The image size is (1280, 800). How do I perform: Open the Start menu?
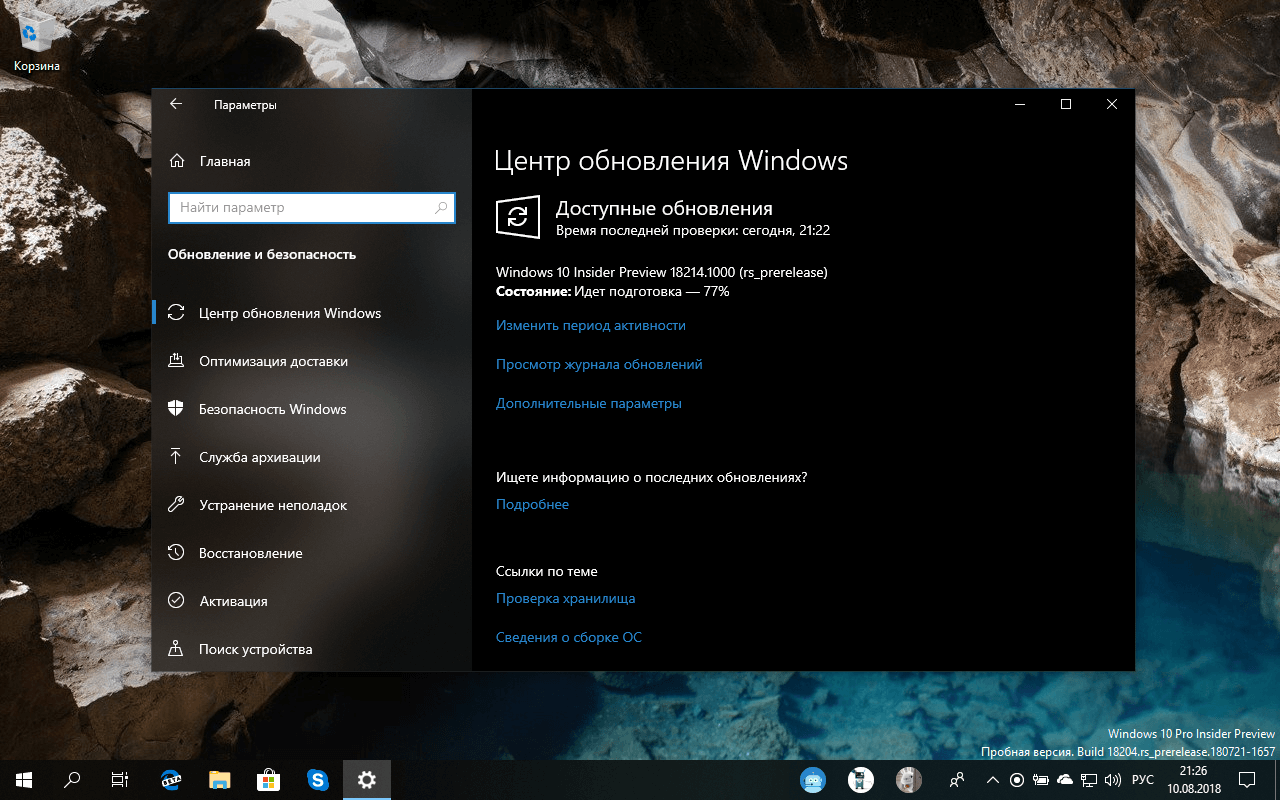pos(21,779)
